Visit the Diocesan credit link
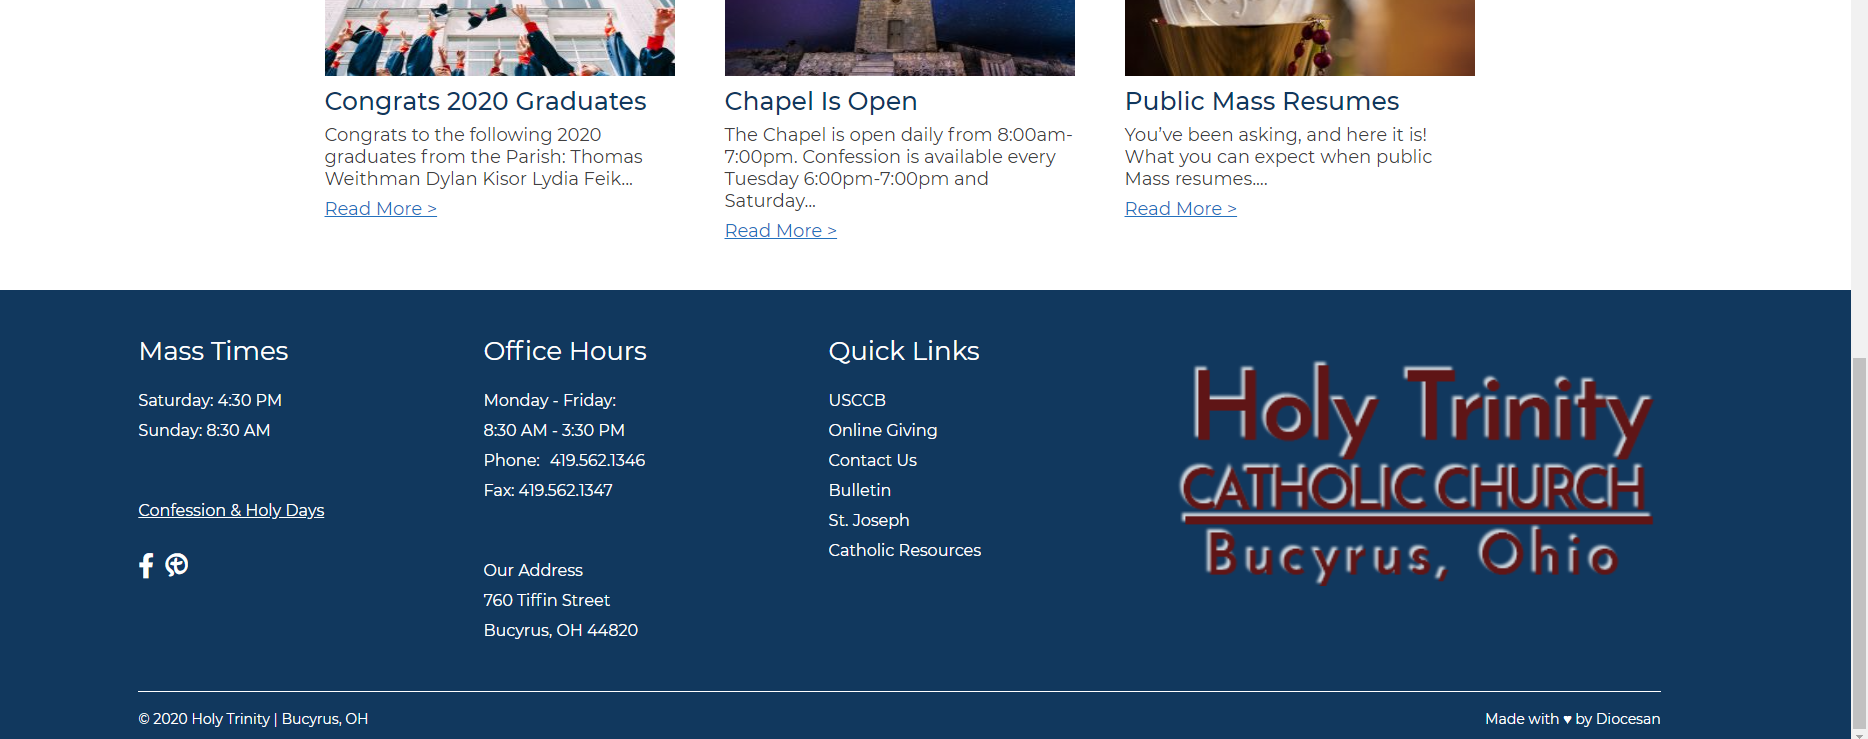The height and width of the screenshot is (739, 1868). point(1627,719)
